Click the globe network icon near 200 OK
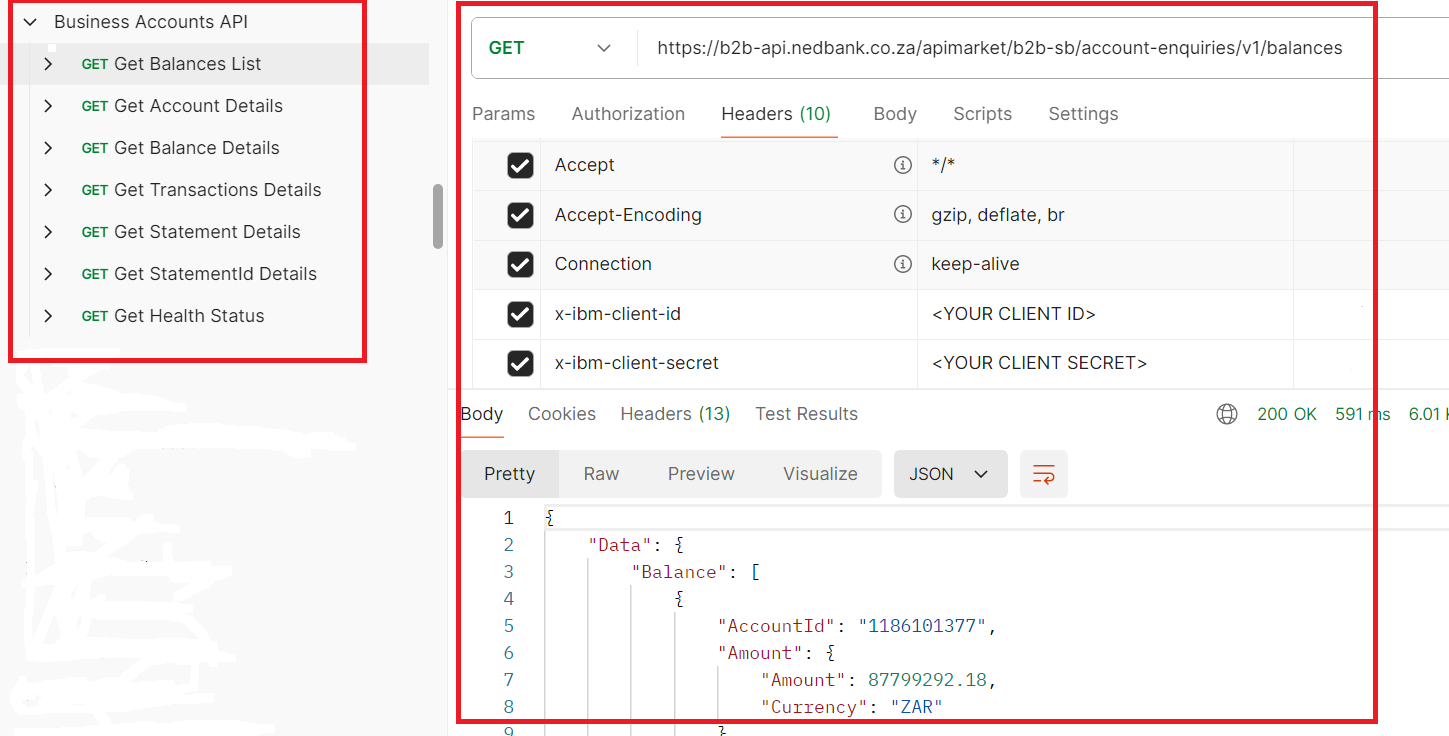The width and height of the screenshot is (1449, 736). click(x=1227, y=414)
